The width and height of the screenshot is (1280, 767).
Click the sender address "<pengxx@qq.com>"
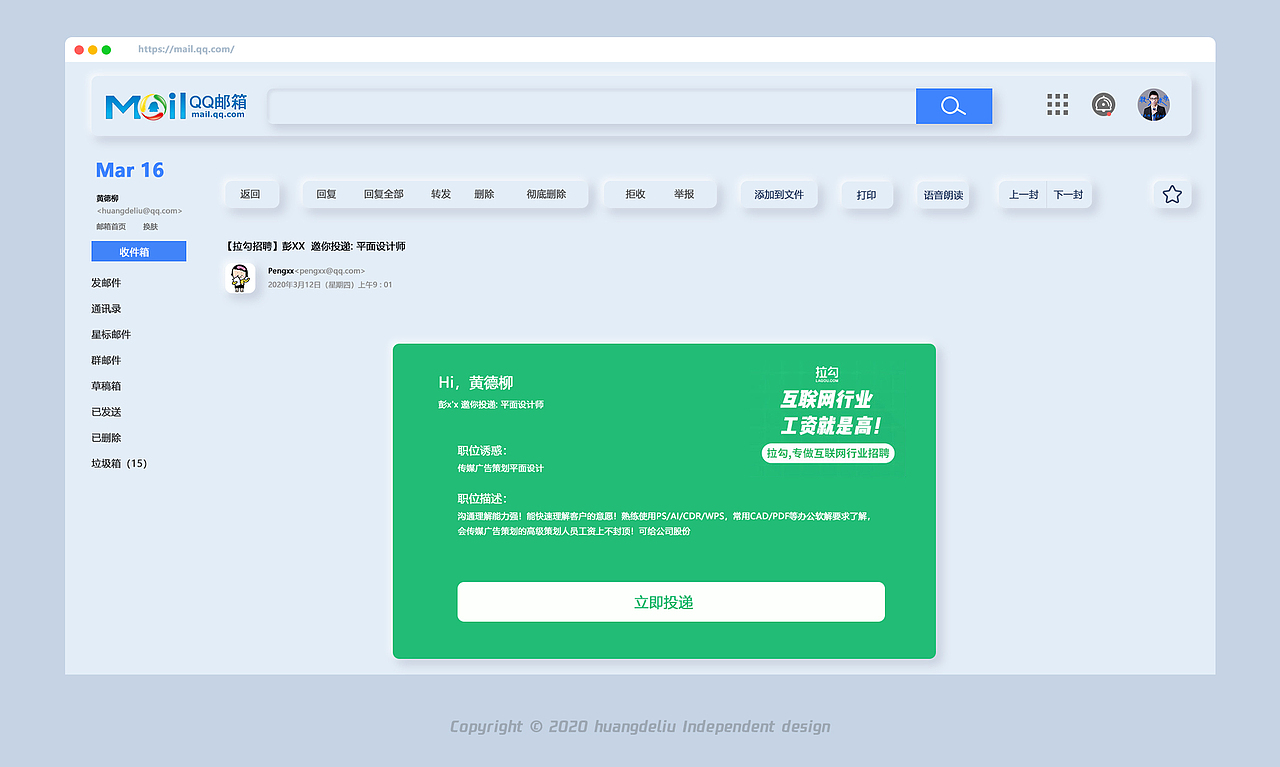(x=330, y=271)
